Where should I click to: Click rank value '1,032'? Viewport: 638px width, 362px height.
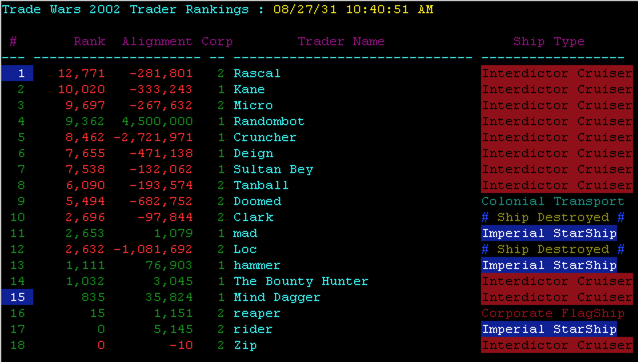pyautogui.click(x=85, y=281)
